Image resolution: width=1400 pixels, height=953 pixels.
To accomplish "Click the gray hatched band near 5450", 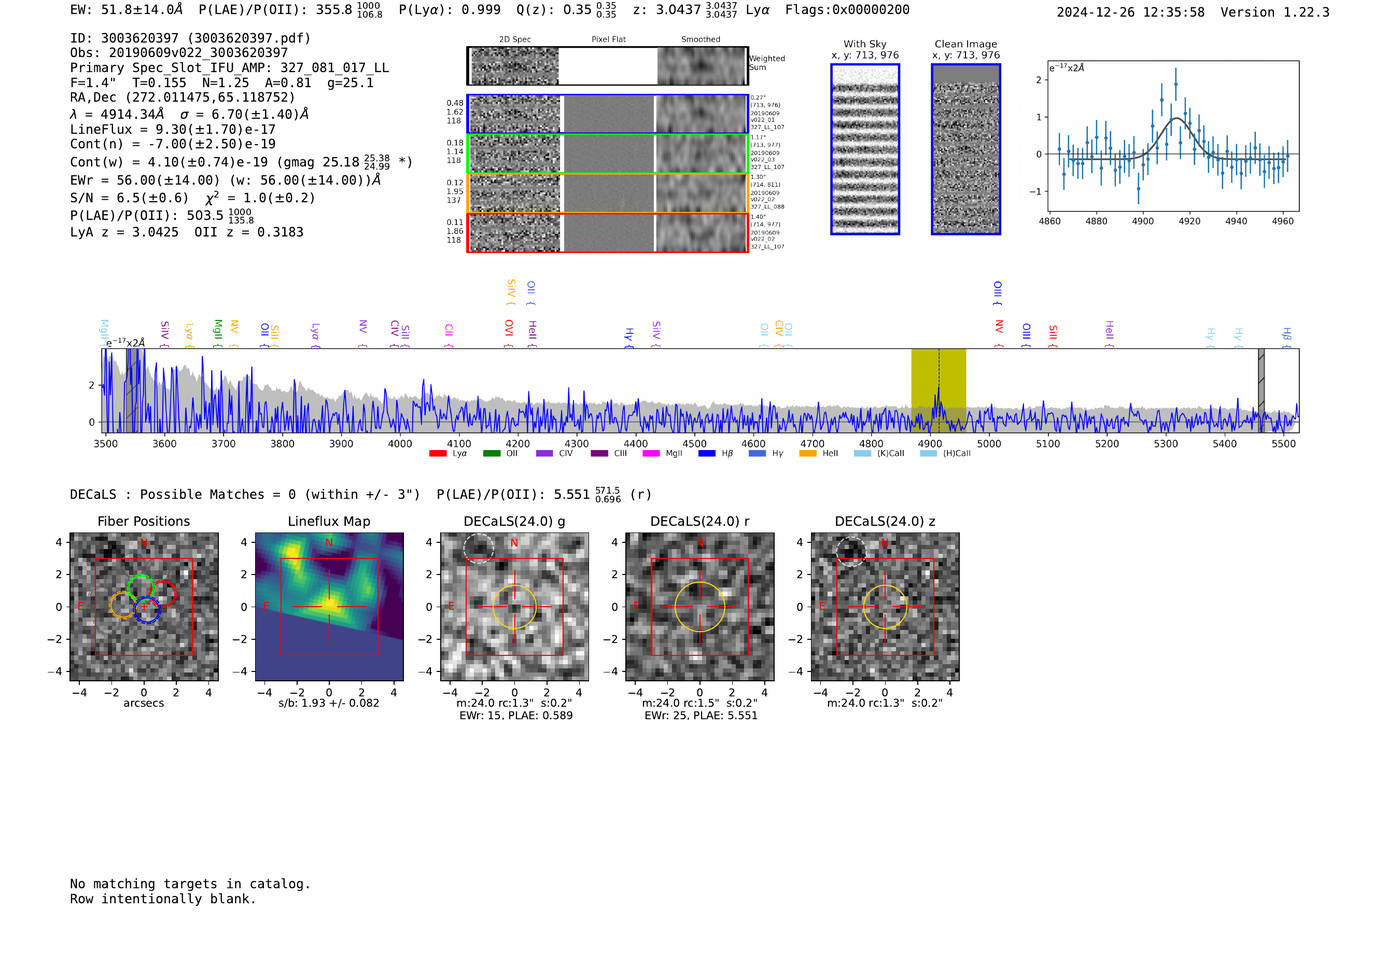I will click(1261, 390).
